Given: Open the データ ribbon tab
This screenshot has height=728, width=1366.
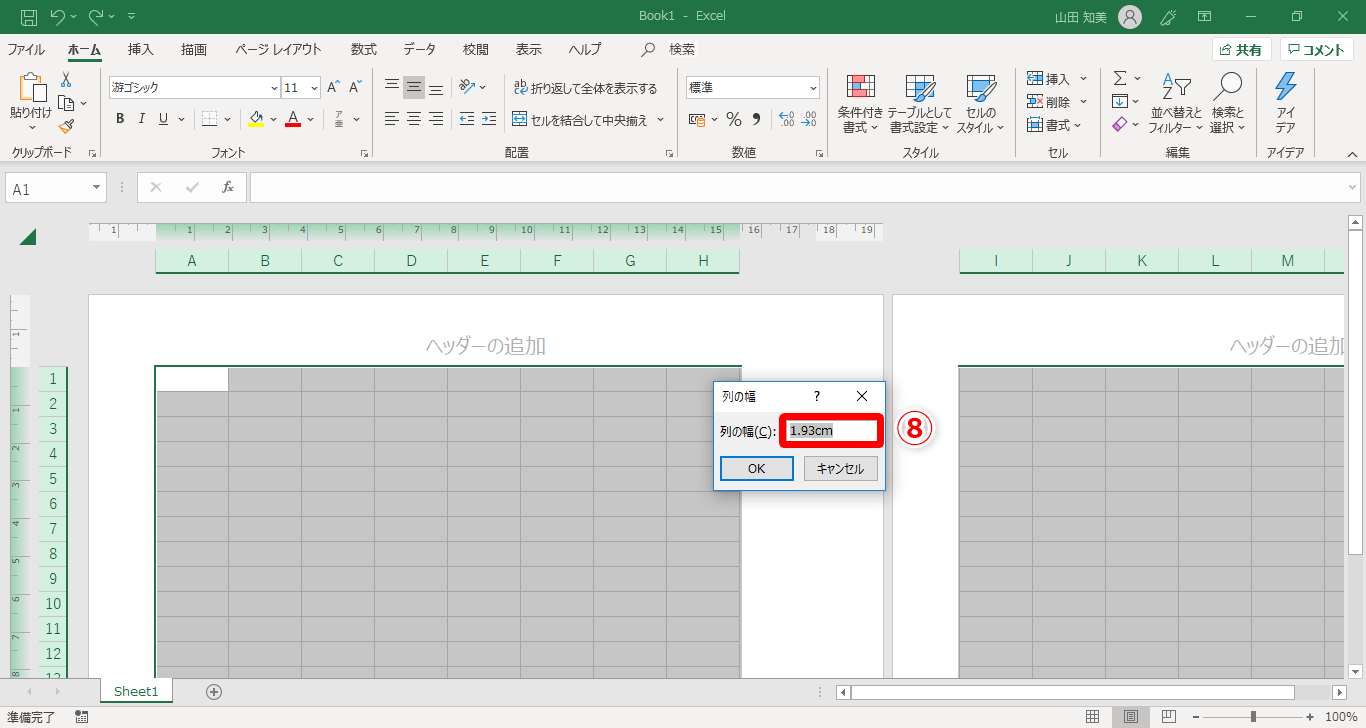Looking at the screenshot, I should [x=420, y=49].
